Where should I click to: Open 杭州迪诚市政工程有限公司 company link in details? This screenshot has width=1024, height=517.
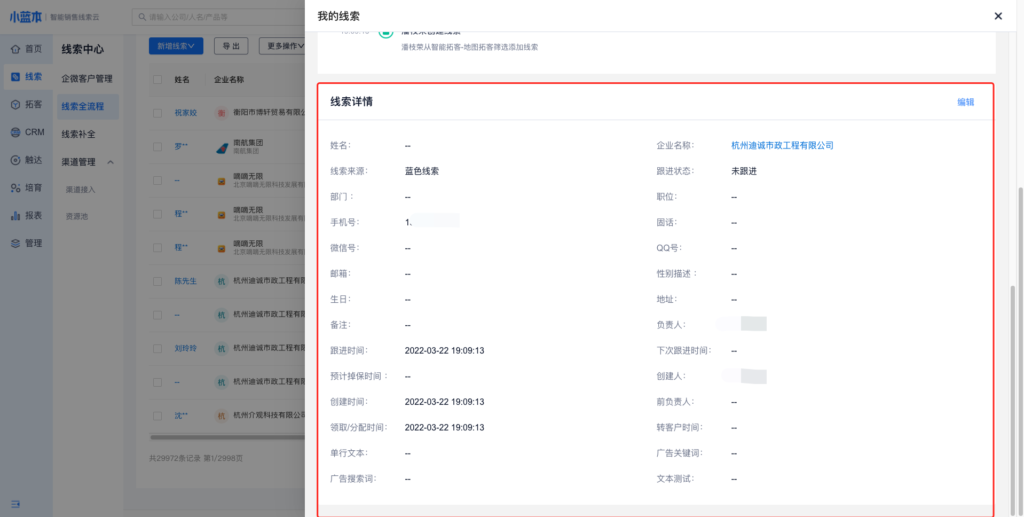click(x=782, y=146)
